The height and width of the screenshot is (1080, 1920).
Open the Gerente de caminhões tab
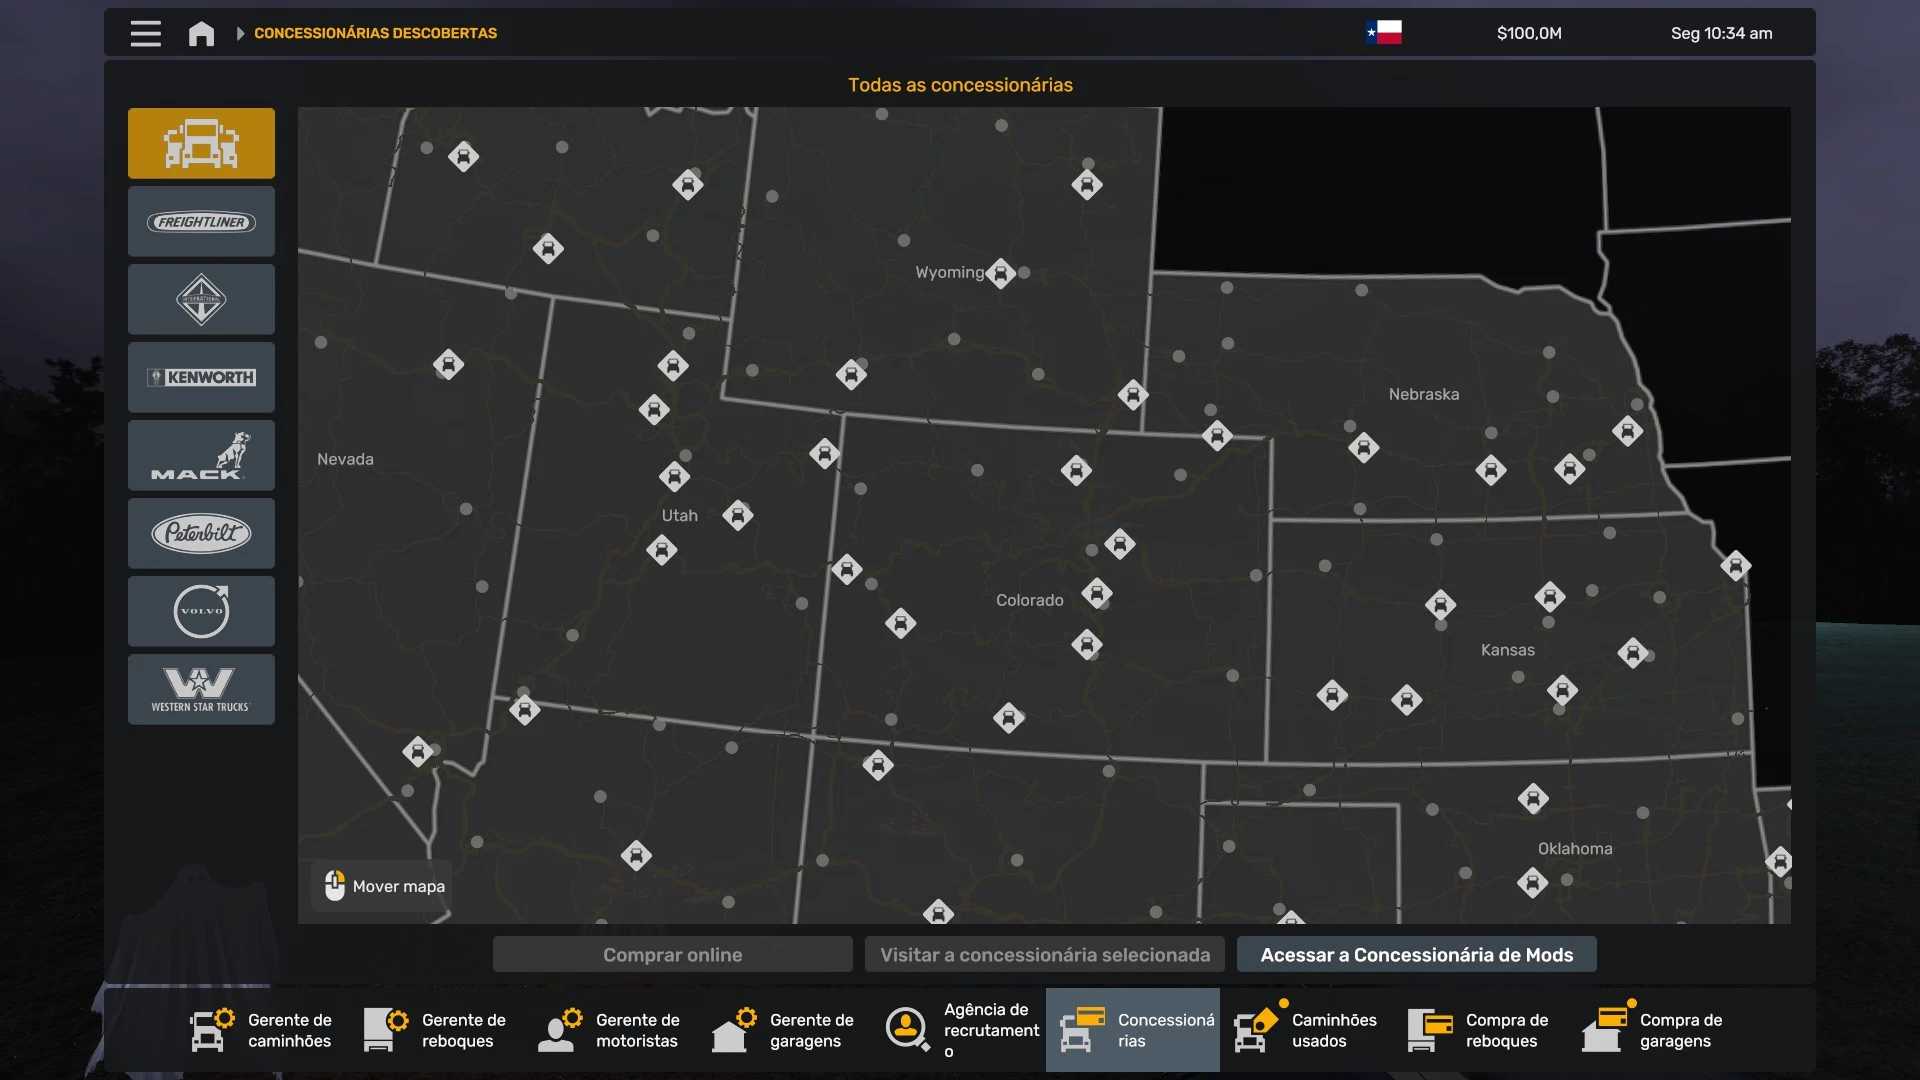point(262,1030)
